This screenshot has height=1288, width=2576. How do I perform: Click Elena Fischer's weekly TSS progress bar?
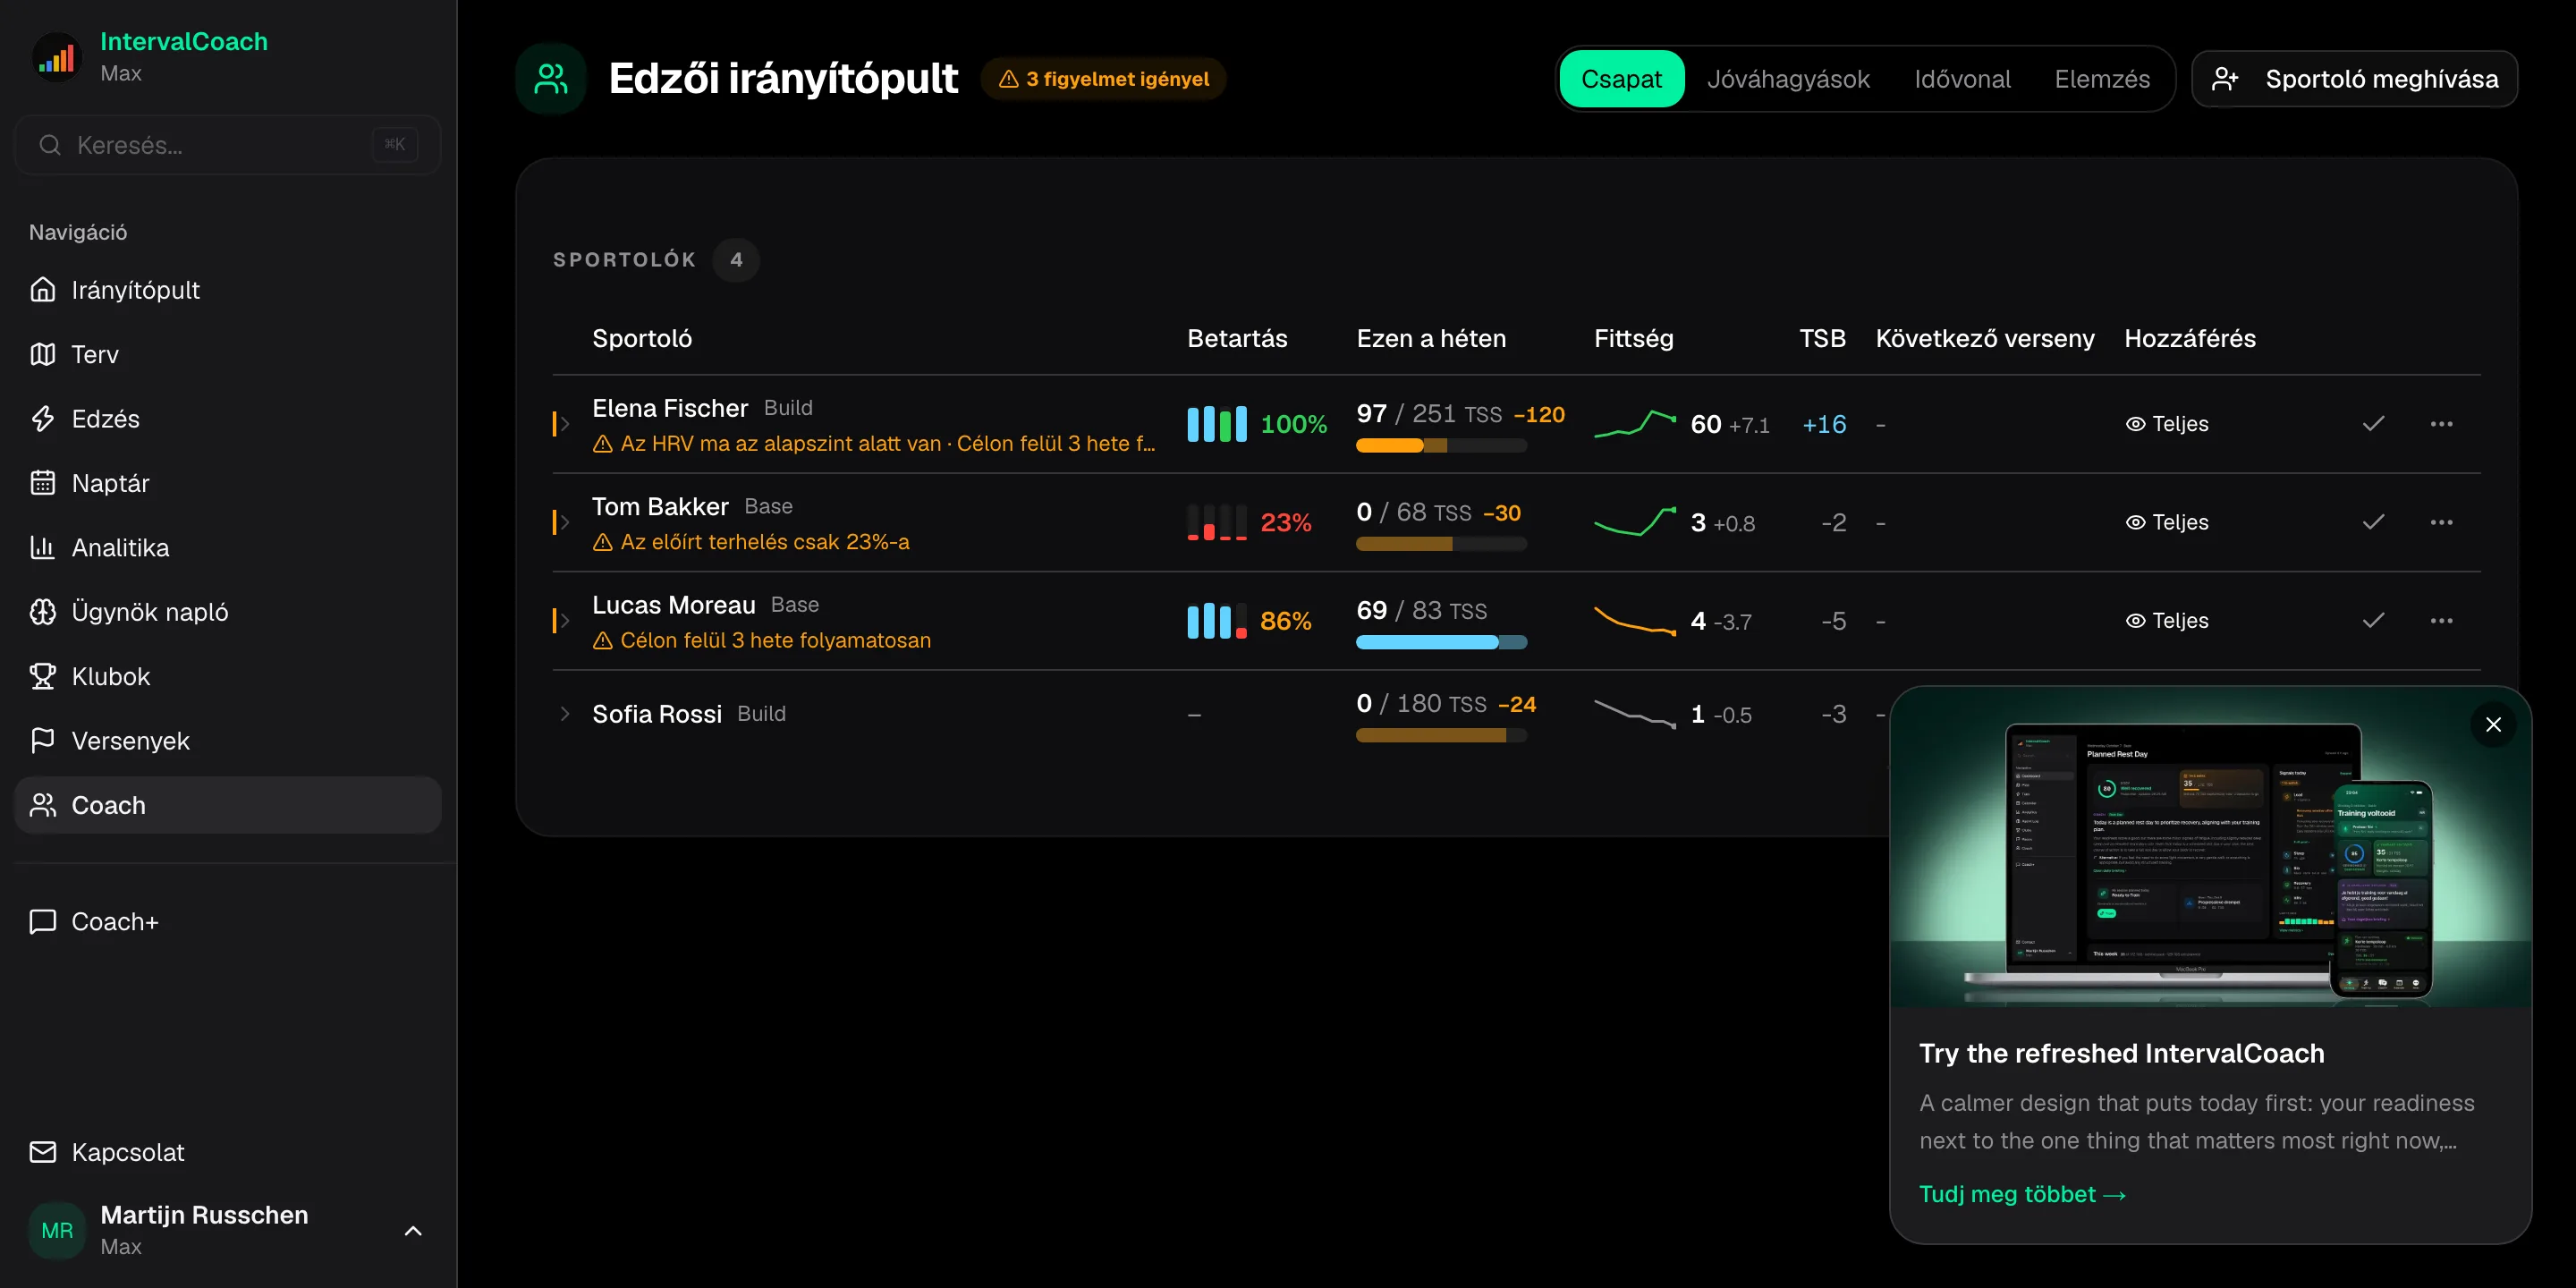pos(1441,446)
